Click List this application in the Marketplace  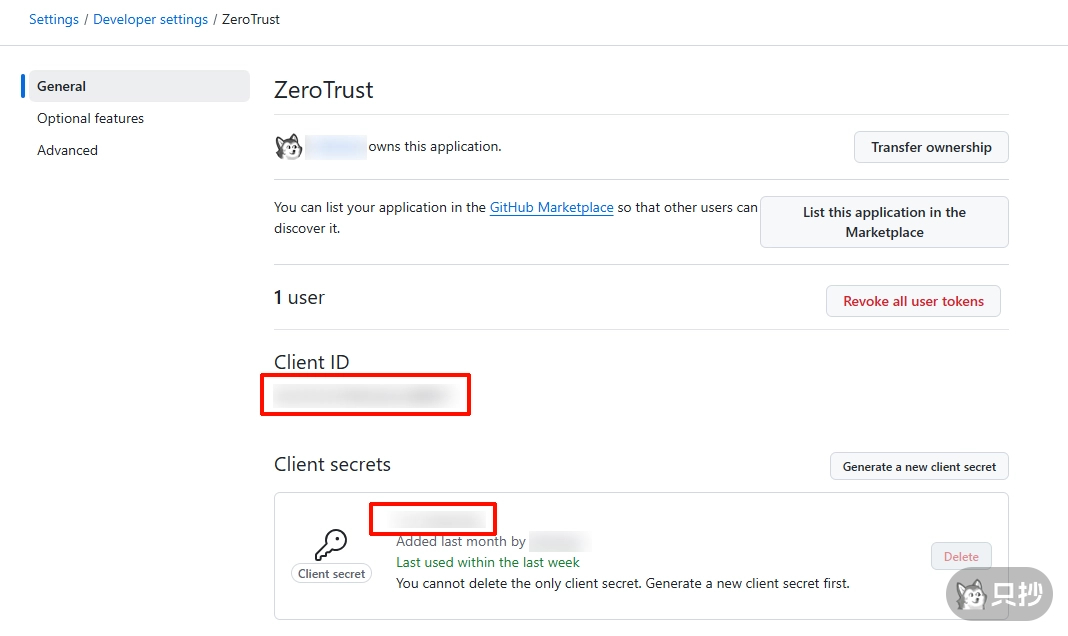pyautogui.click(x=884, y=222)
